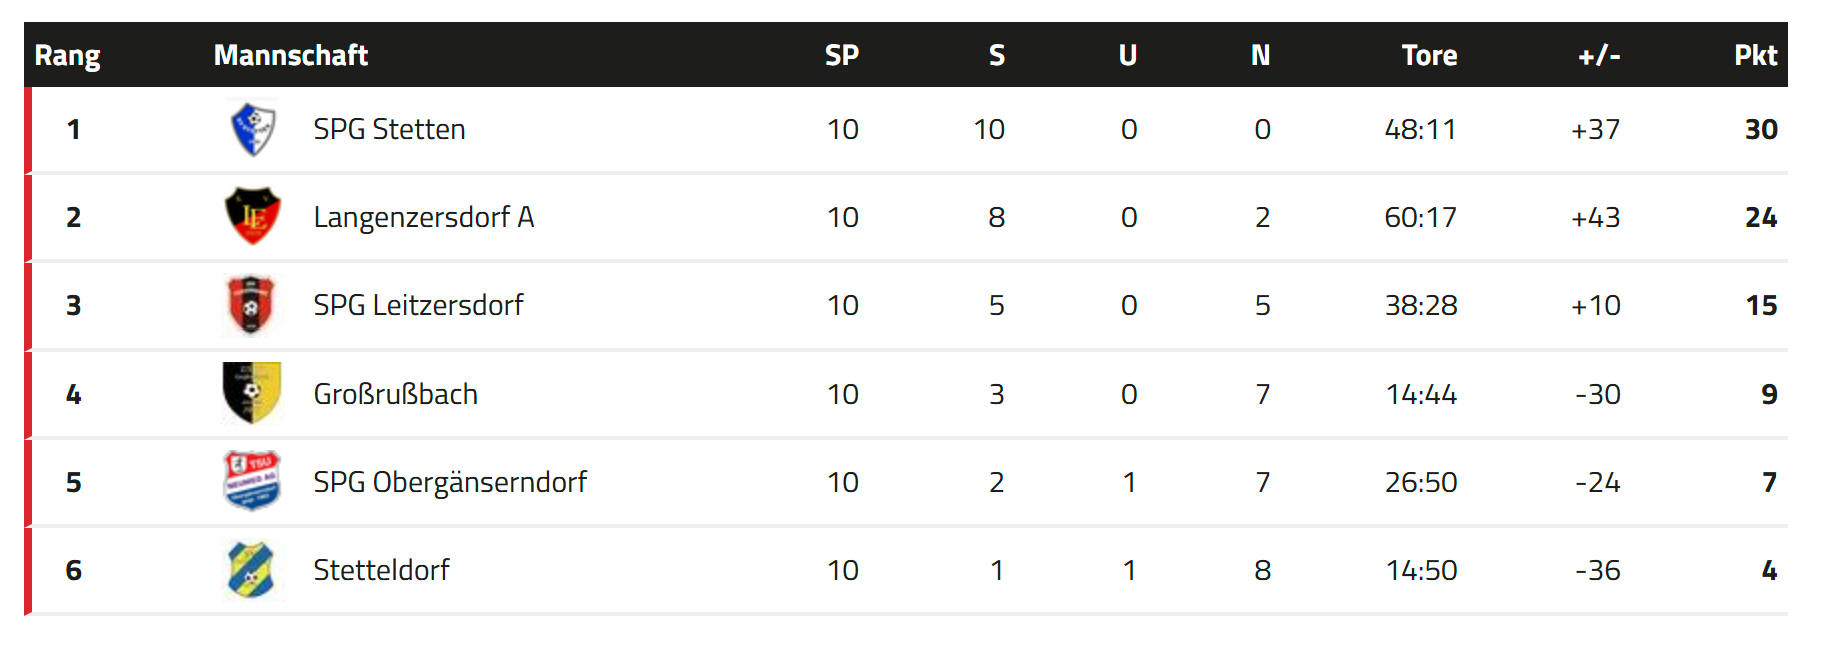
Task: Click the SPG Obergänserndorf club logo
Action: 251,481
